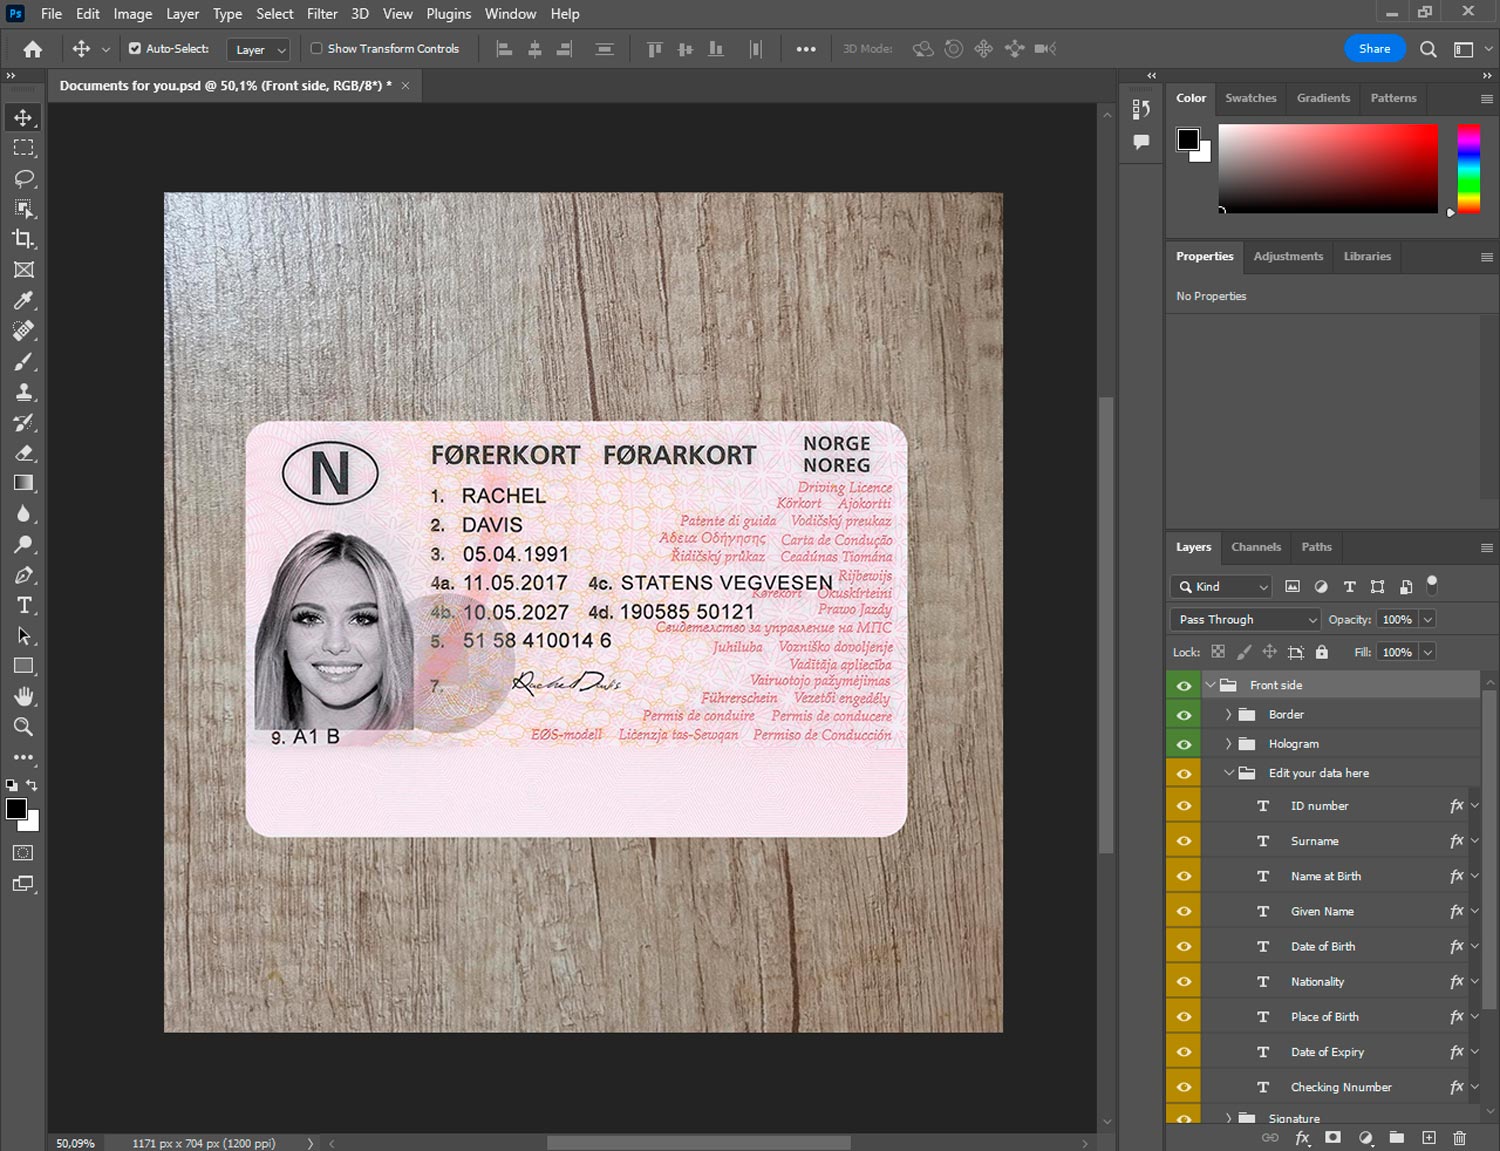Screen dimensions: 1500x1151
Task: Select the Lasso tool
Action: click(x=24, y=178)
